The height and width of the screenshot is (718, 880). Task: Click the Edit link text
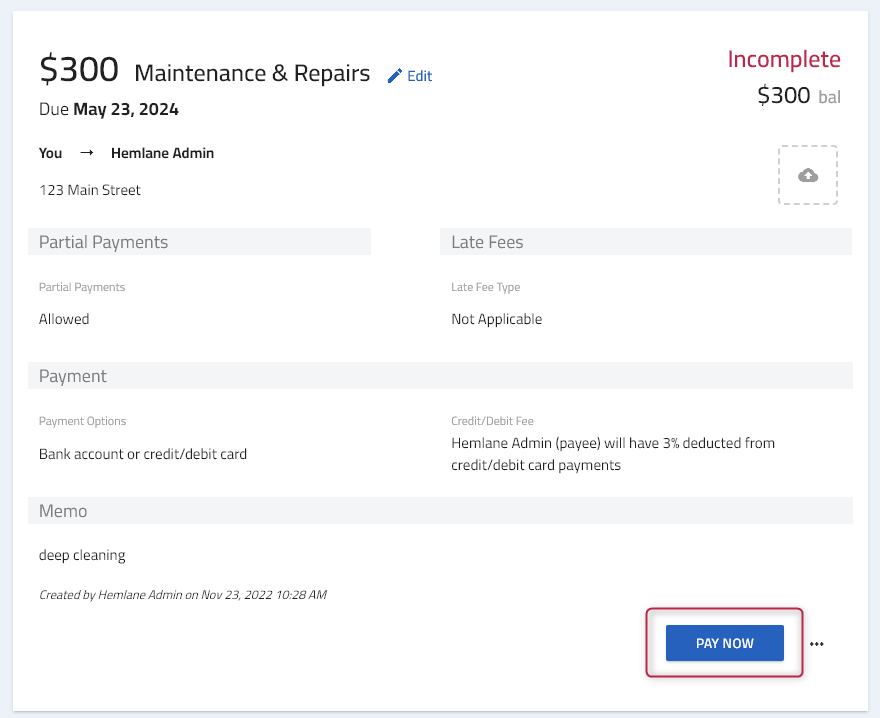tap(419, 76)
